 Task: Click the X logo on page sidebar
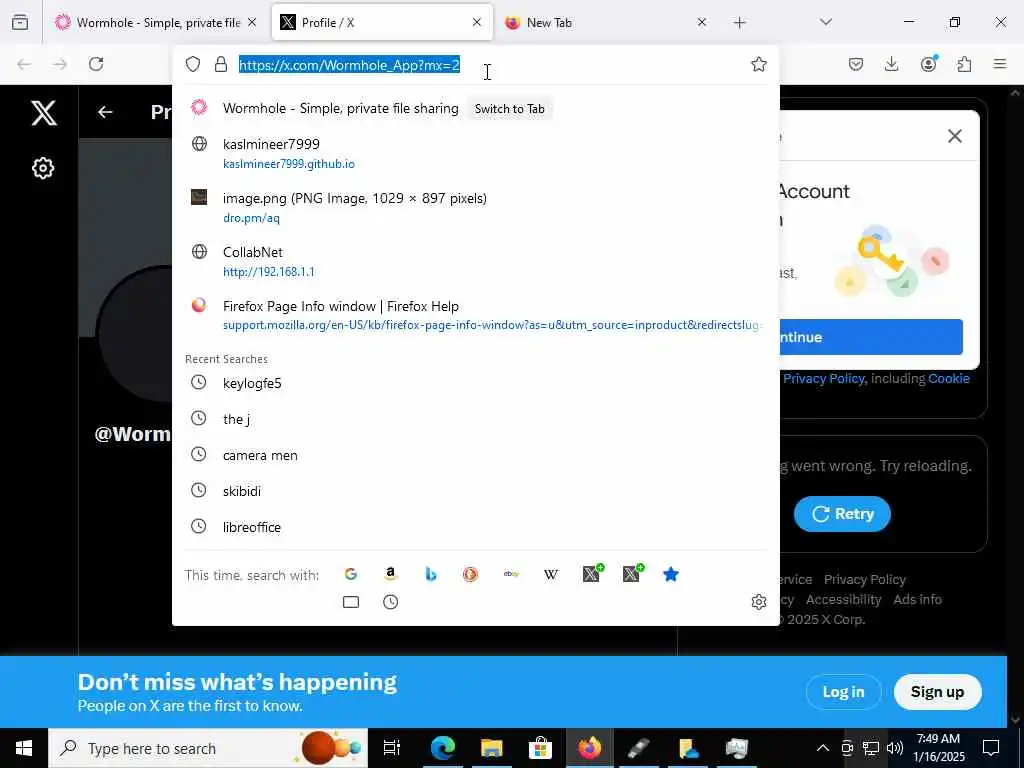coord(44,113)
